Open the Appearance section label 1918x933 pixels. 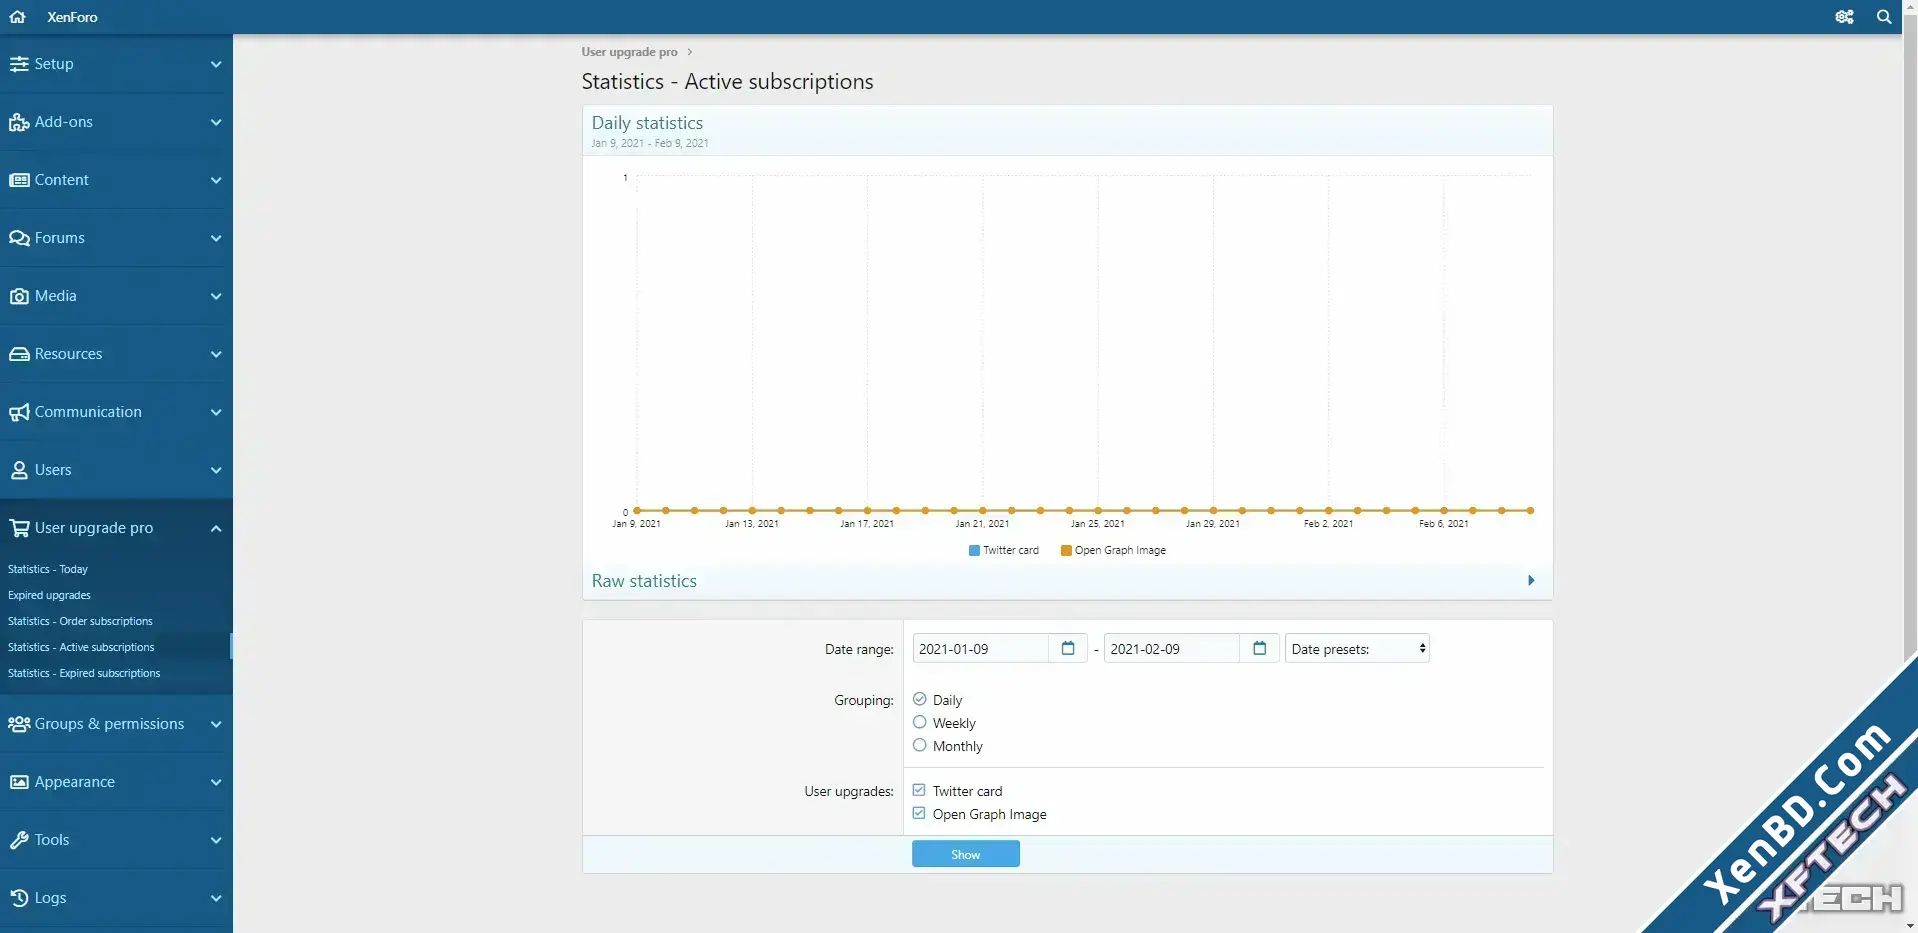[75, 782]
